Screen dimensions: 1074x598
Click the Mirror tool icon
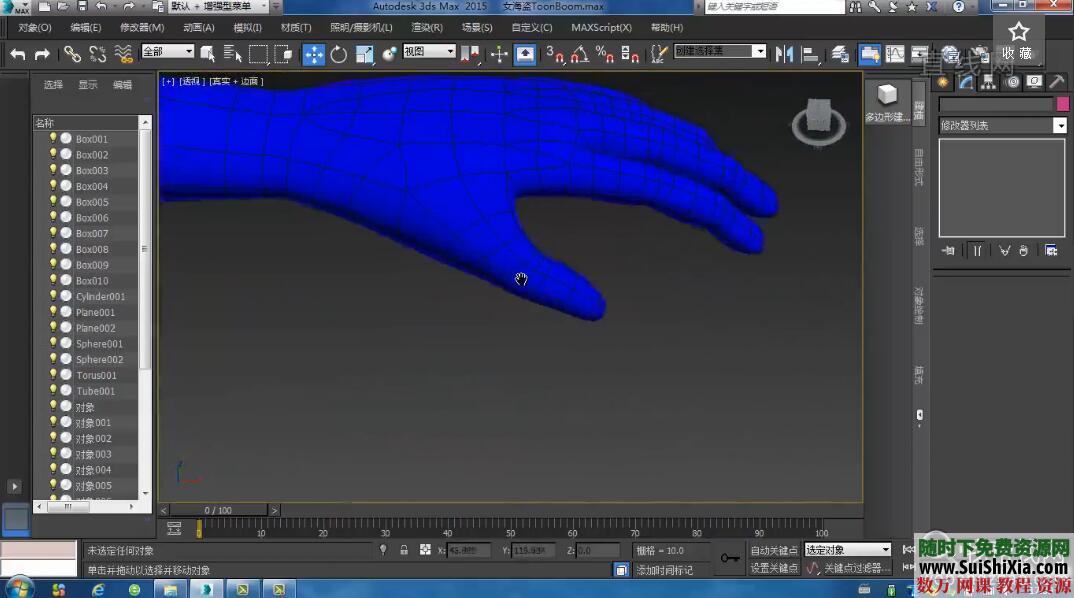(x=784, y=54)
